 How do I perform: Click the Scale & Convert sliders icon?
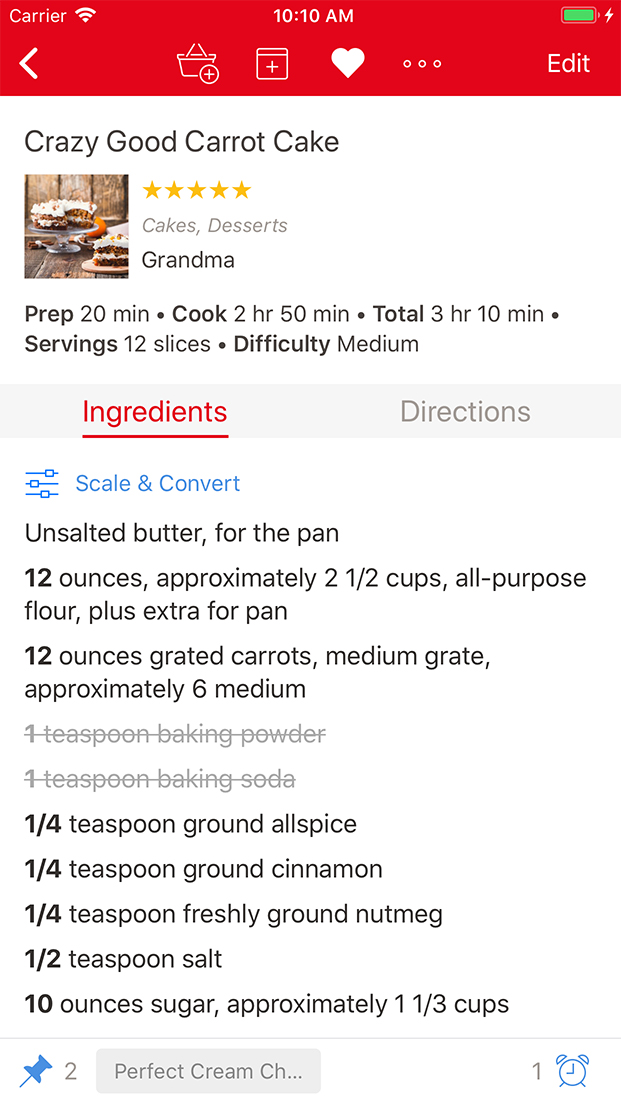(42, 484)
